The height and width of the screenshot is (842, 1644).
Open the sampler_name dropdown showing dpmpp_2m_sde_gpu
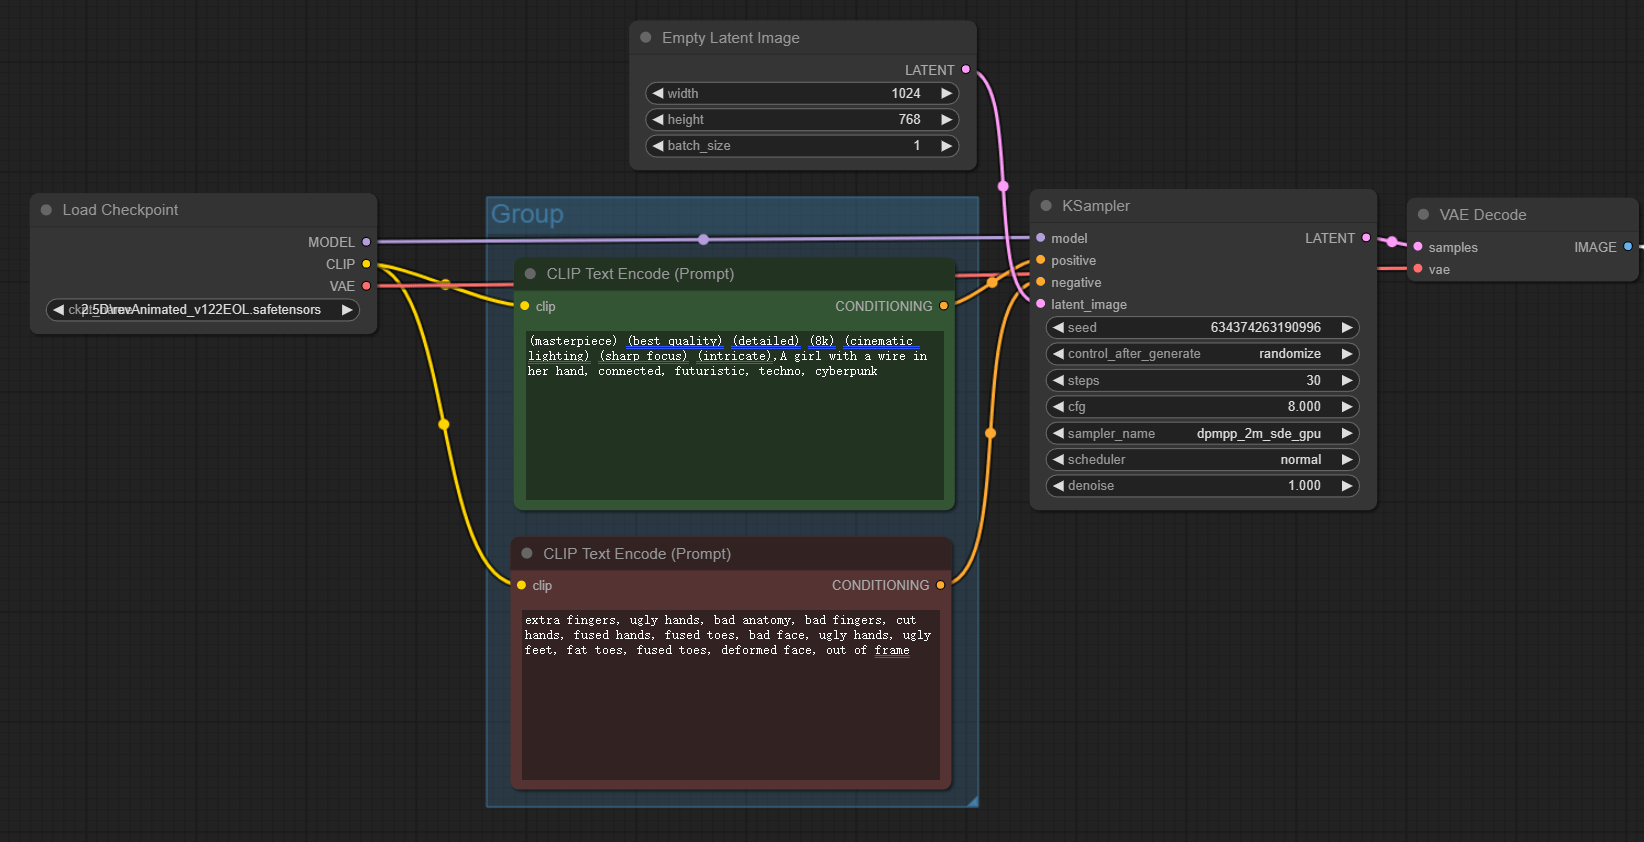1203,433
